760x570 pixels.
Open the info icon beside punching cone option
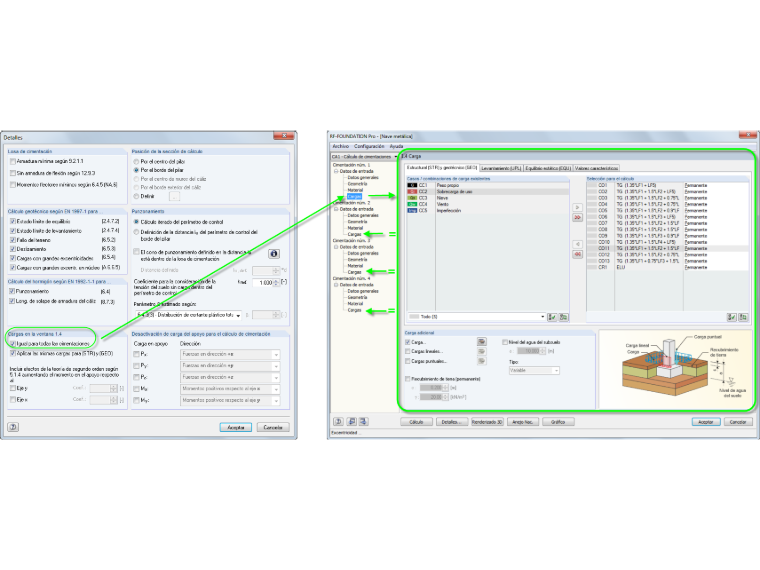273,253
